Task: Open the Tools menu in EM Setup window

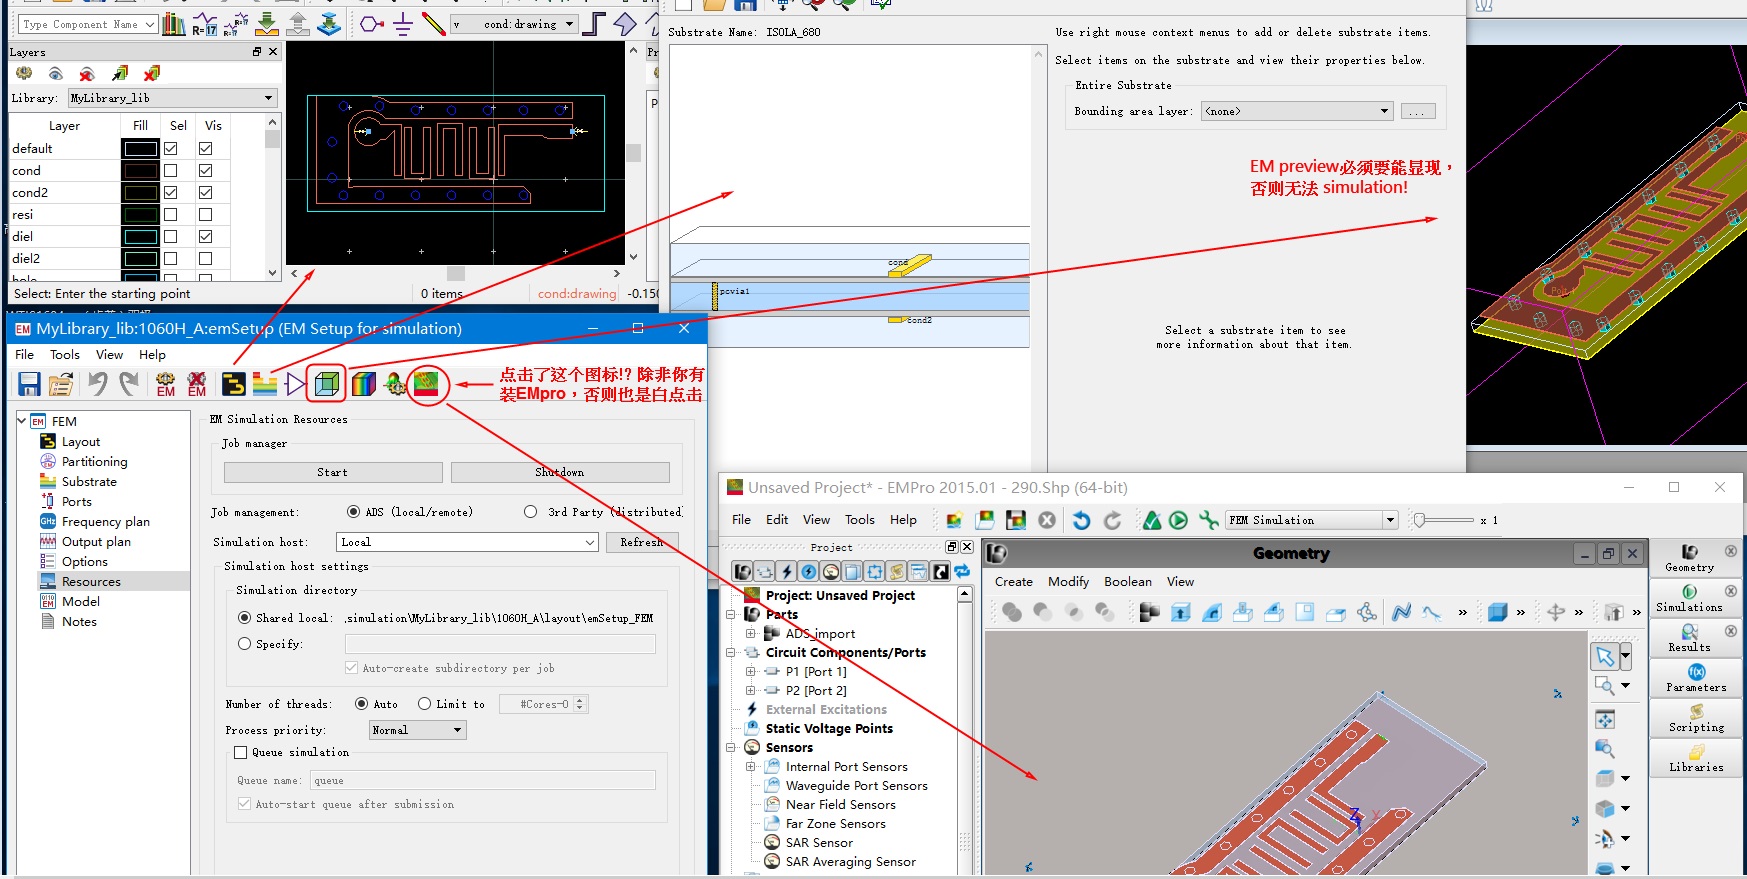Action: 65,355
